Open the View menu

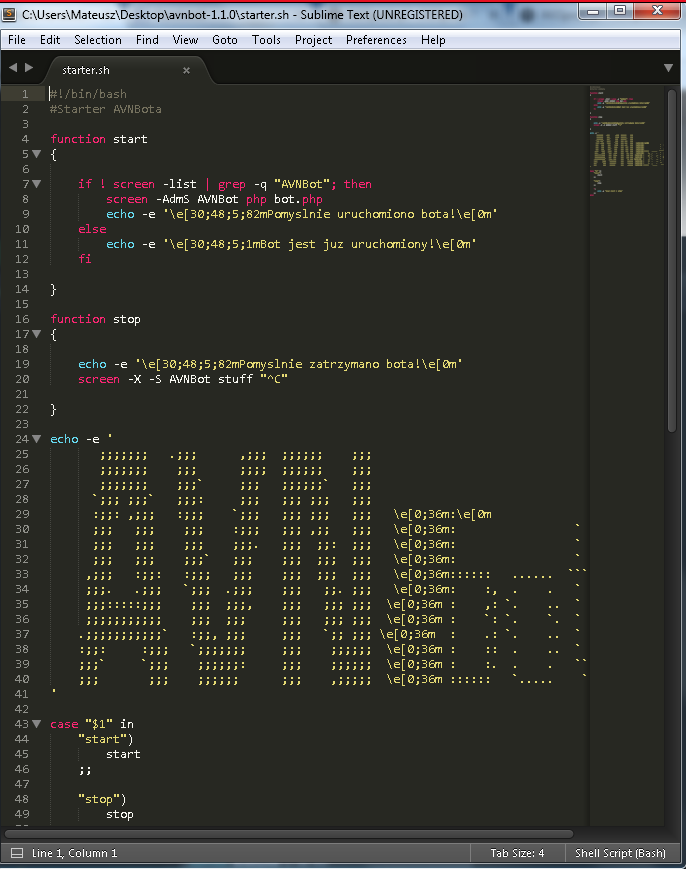(x=185, y=40)
